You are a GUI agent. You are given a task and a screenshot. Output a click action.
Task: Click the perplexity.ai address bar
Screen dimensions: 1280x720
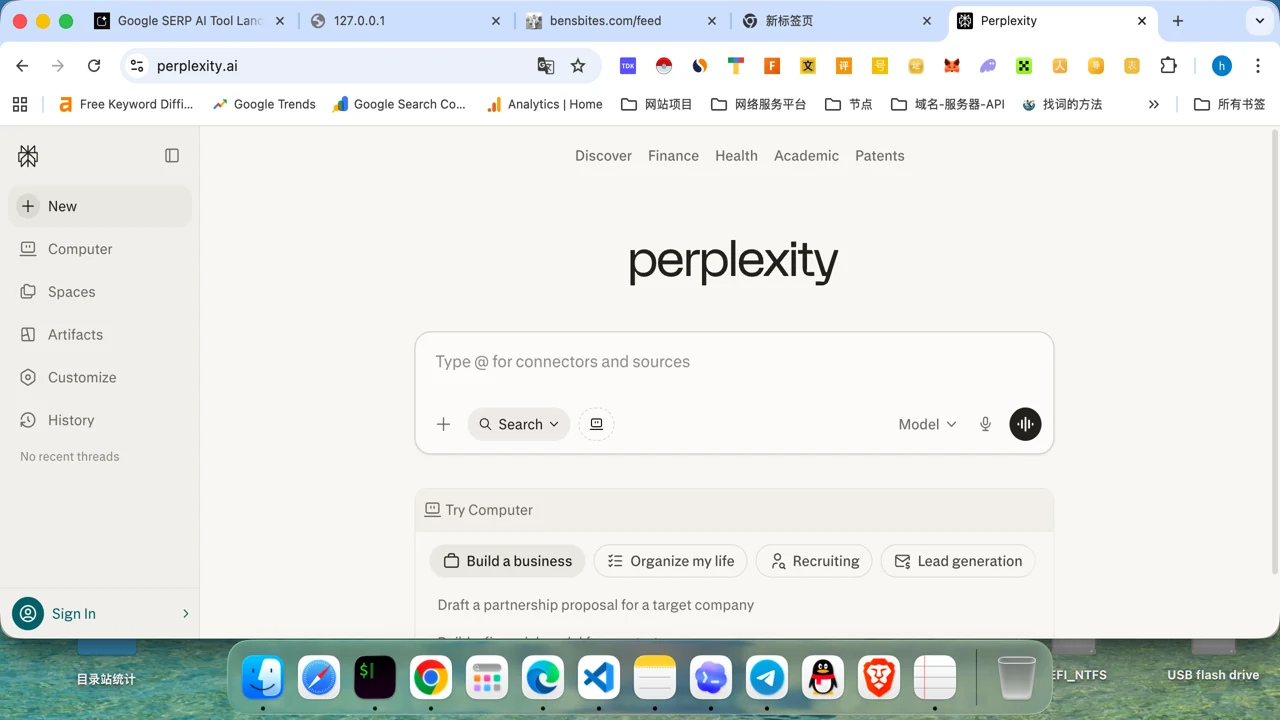[x=340, y=66]
